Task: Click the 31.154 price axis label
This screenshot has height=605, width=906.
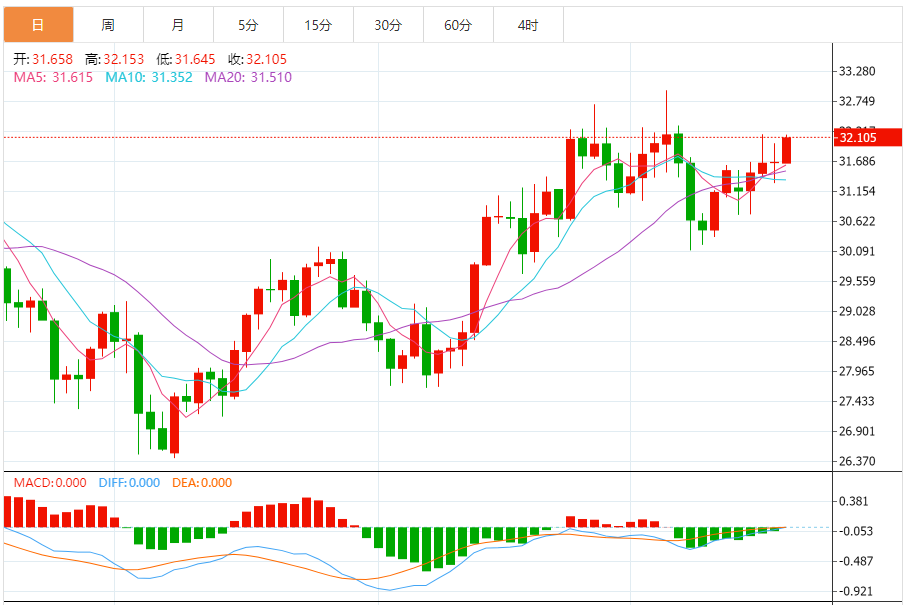Action: point(857,192)
